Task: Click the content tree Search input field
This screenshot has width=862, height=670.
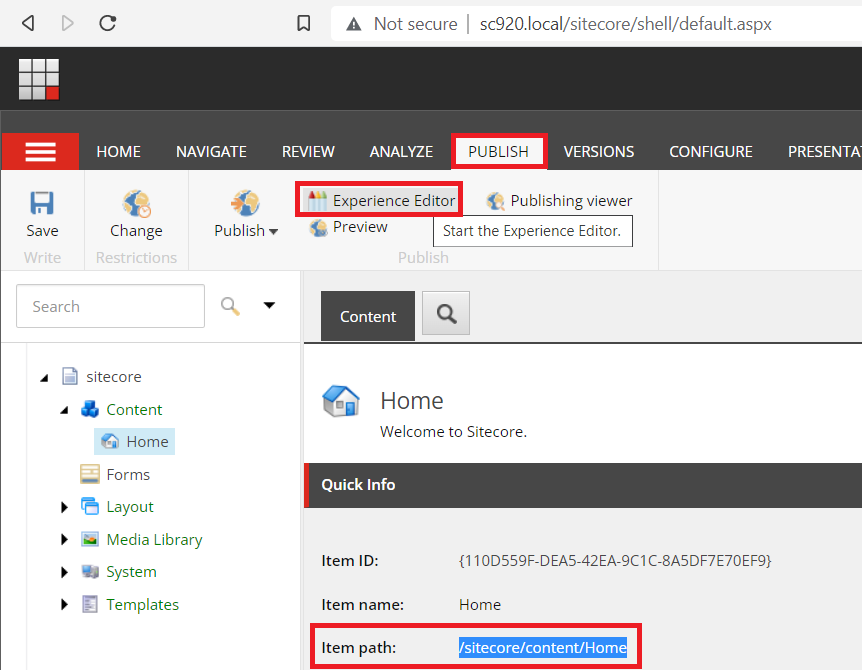Action: (110, 306)
